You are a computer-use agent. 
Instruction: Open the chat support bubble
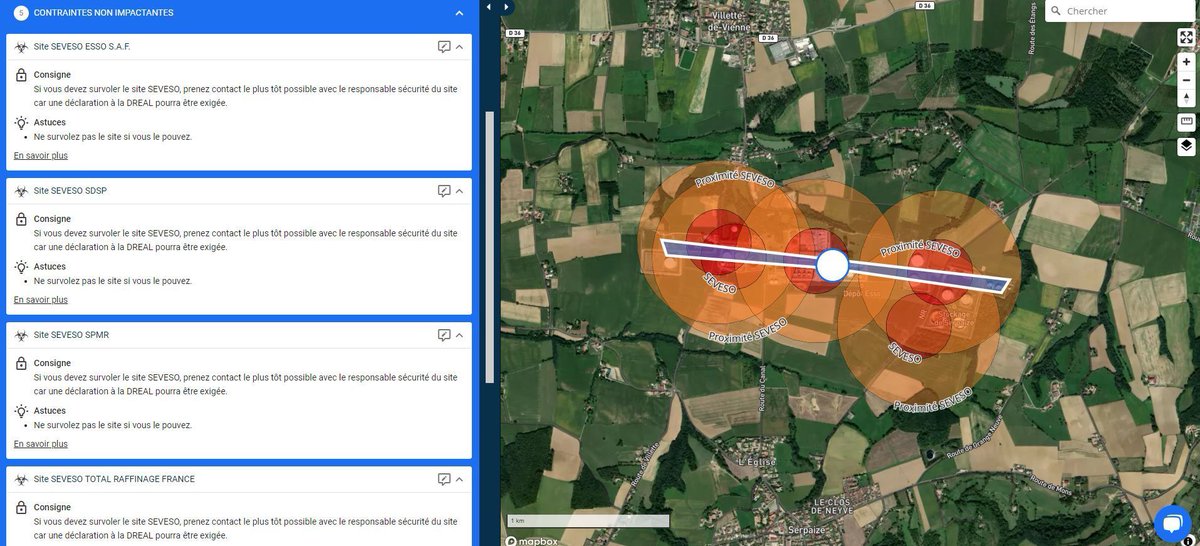tap(1173, 523)
